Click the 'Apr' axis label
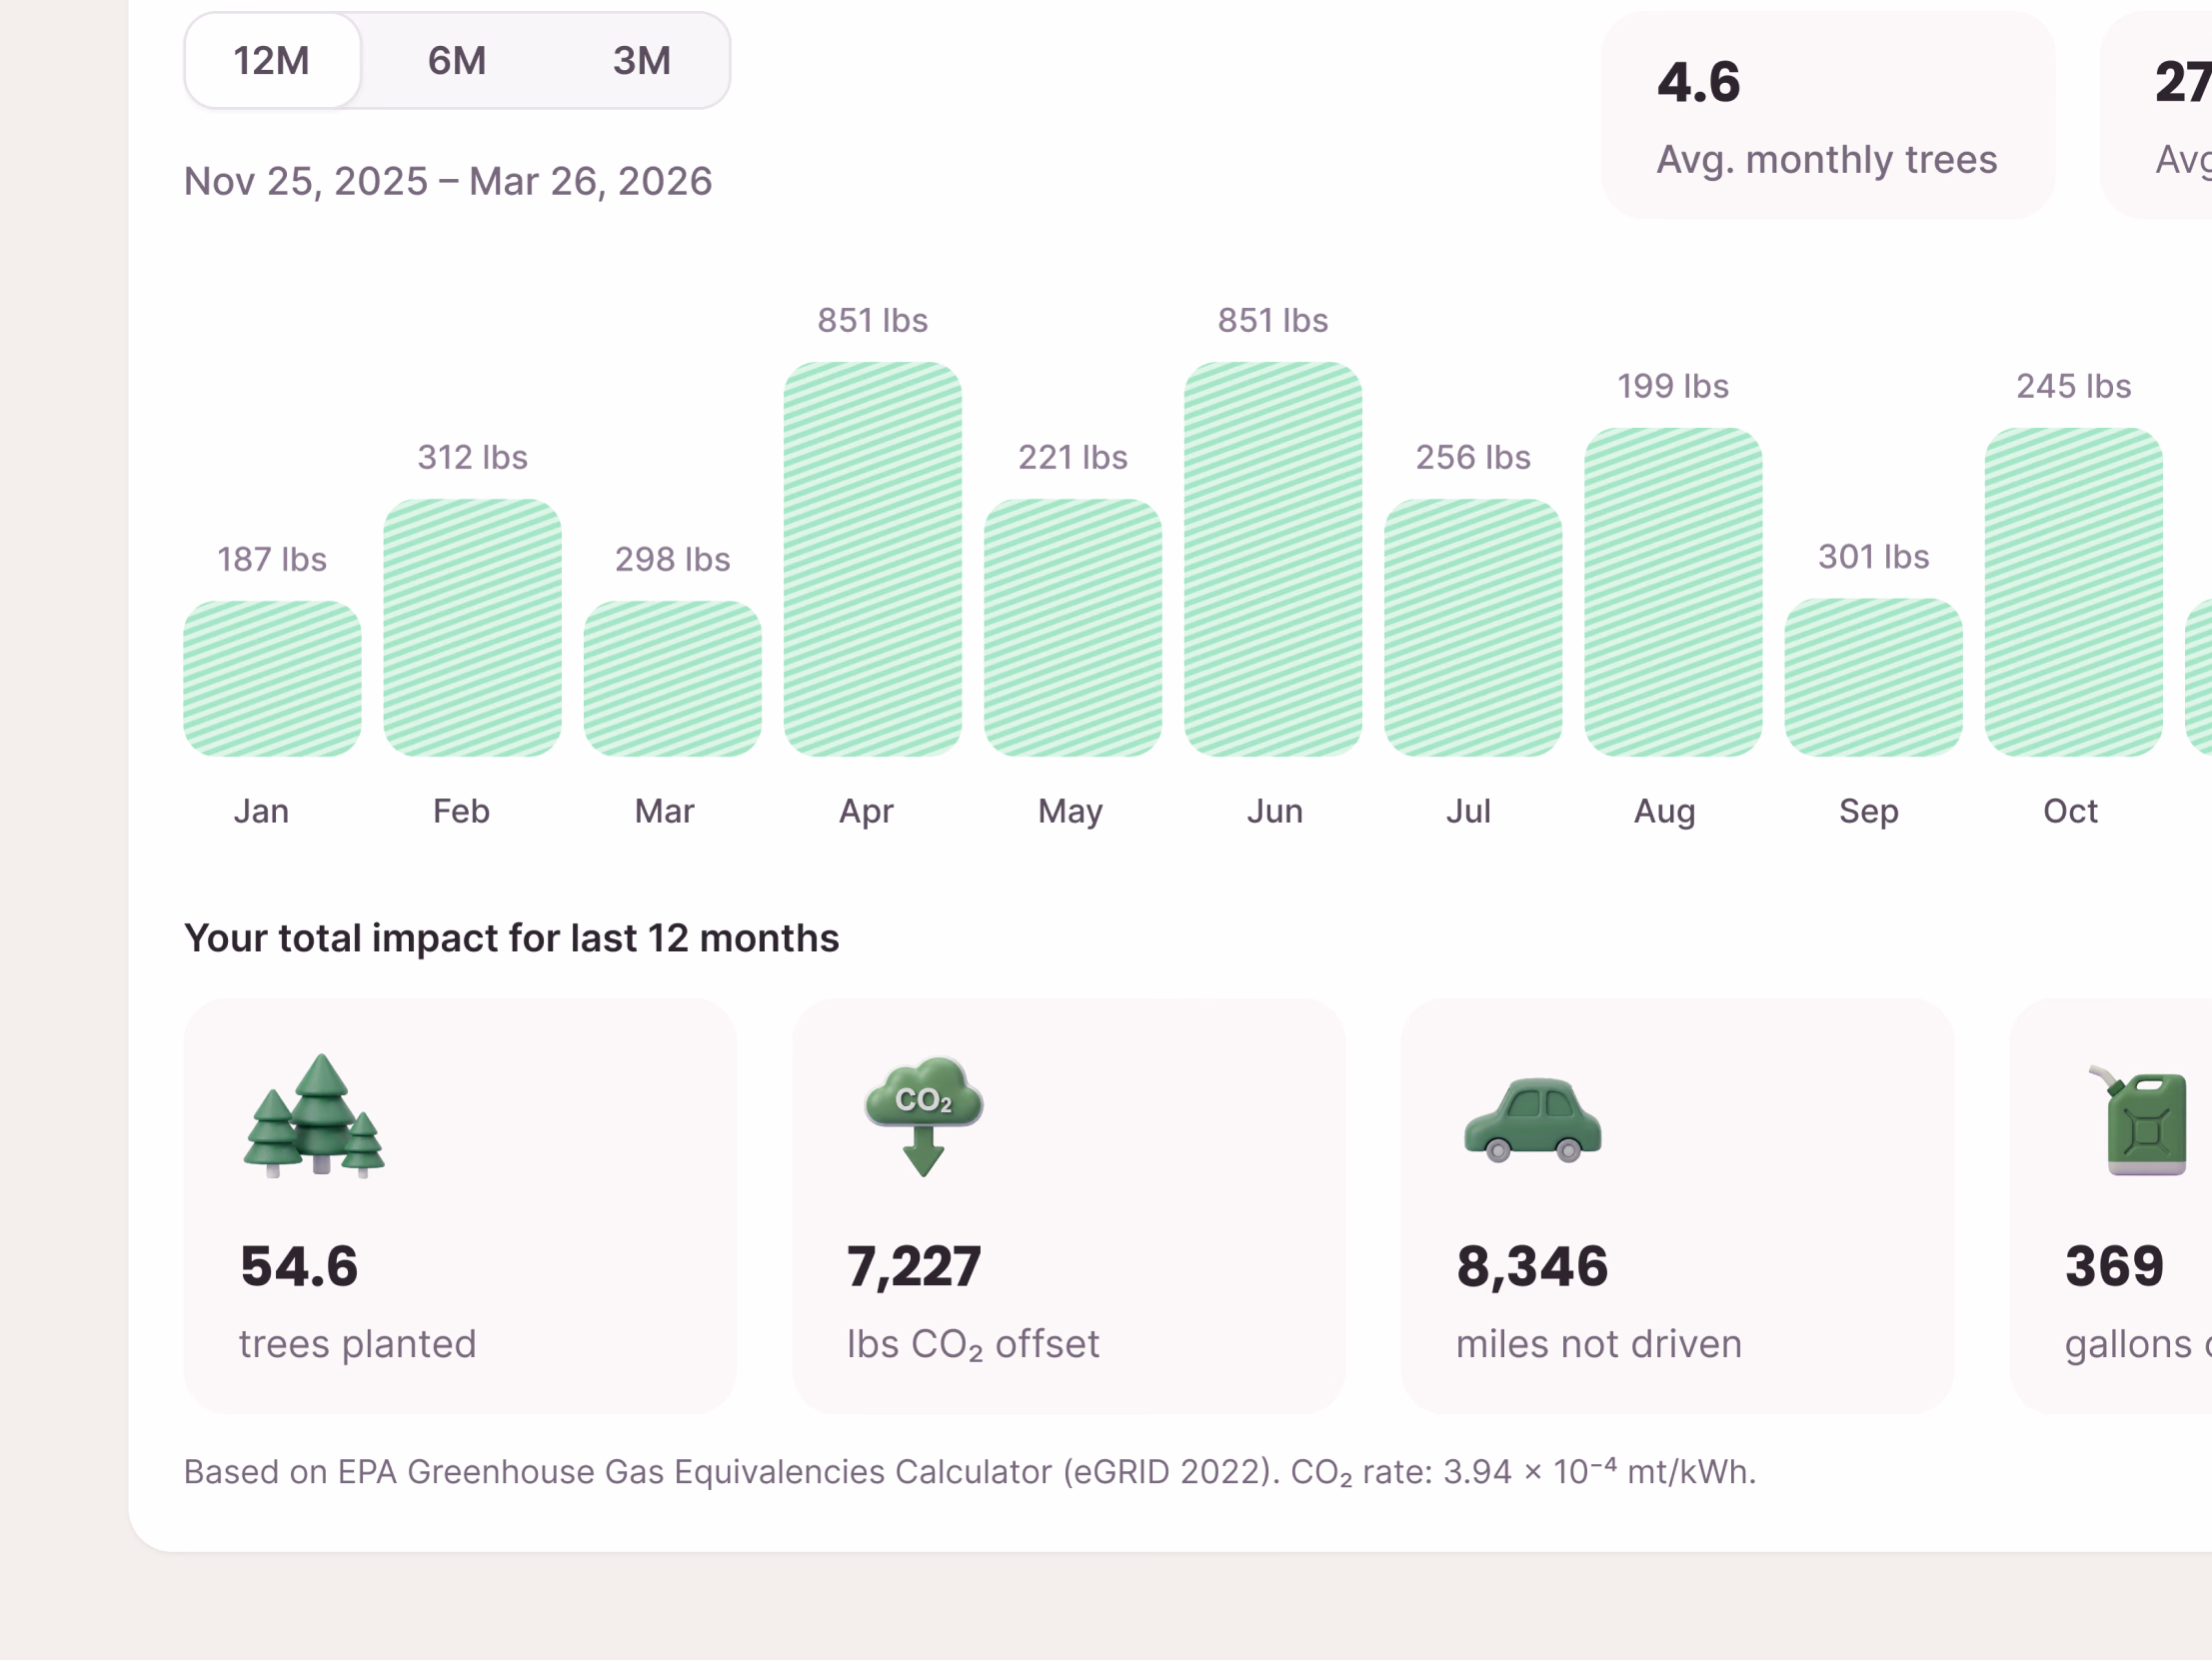The width and height of the screenshot is (2212, 1660). 866,812
